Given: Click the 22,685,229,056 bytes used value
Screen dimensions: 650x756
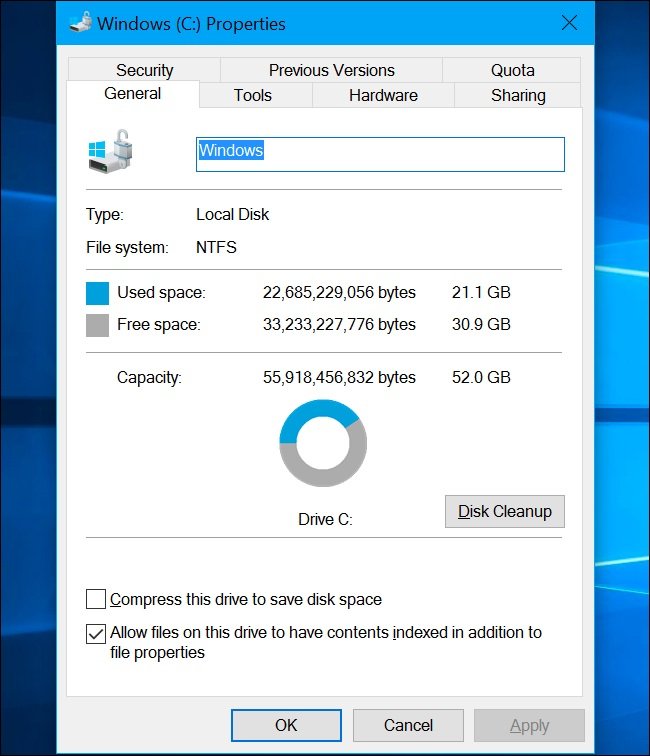Looking at the screenshot, I should pos(339,292).
